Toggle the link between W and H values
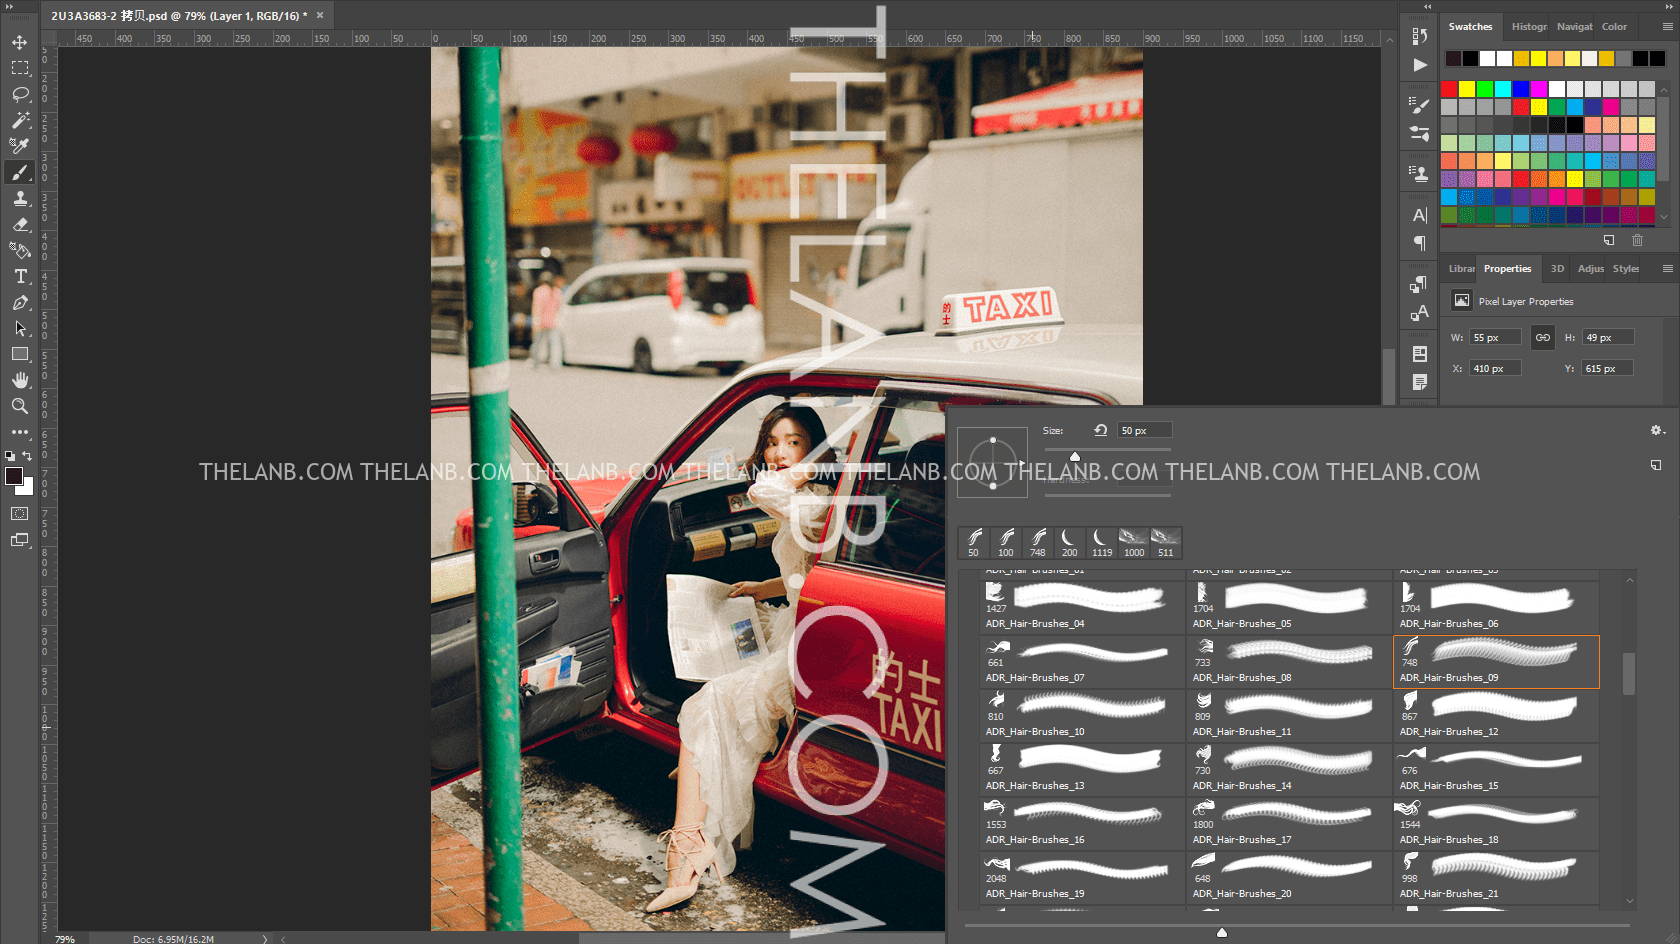The image size is (1680, 944). pos(1542,337)
